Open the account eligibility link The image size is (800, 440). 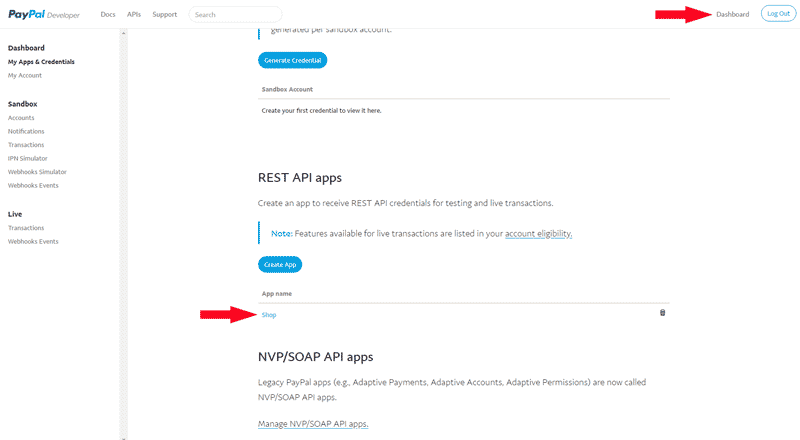538,234
